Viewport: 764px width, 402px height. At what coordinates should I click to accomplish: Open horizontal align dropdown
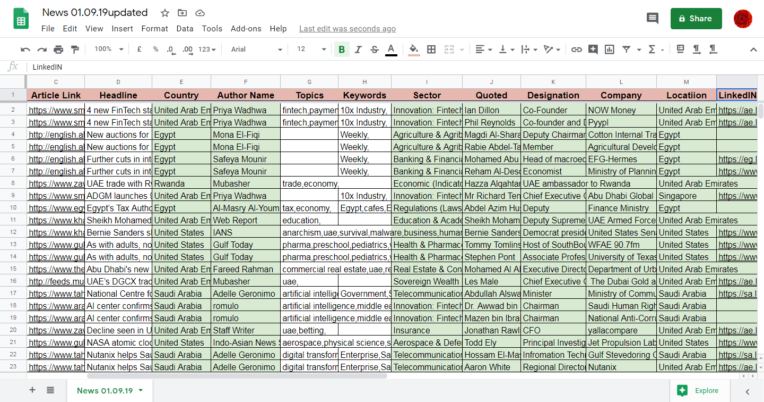[x=483, y=49]
